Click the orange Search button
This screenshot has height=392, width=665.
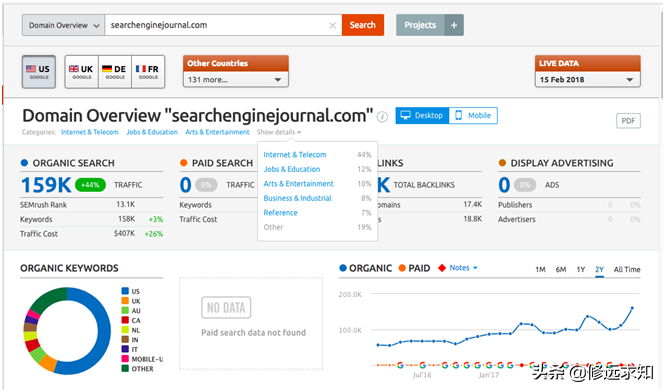(x=363, y=25)
